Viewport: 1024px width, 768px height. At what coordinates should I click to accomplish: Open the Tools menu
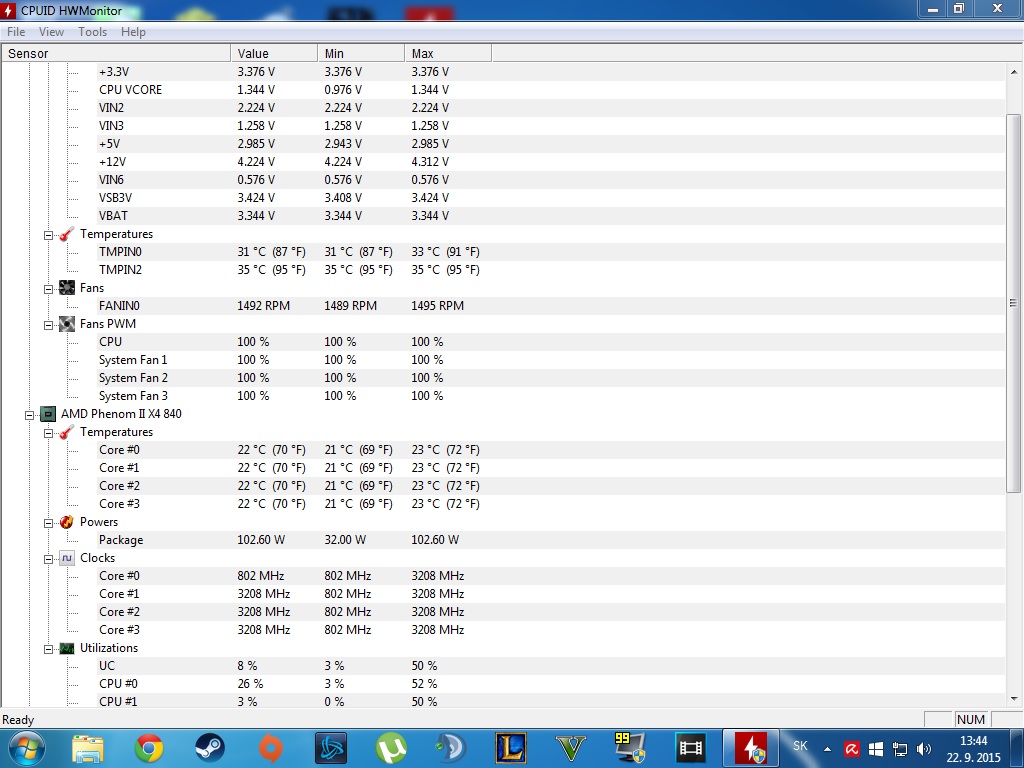pyautogui.click(x=92, y=31)
